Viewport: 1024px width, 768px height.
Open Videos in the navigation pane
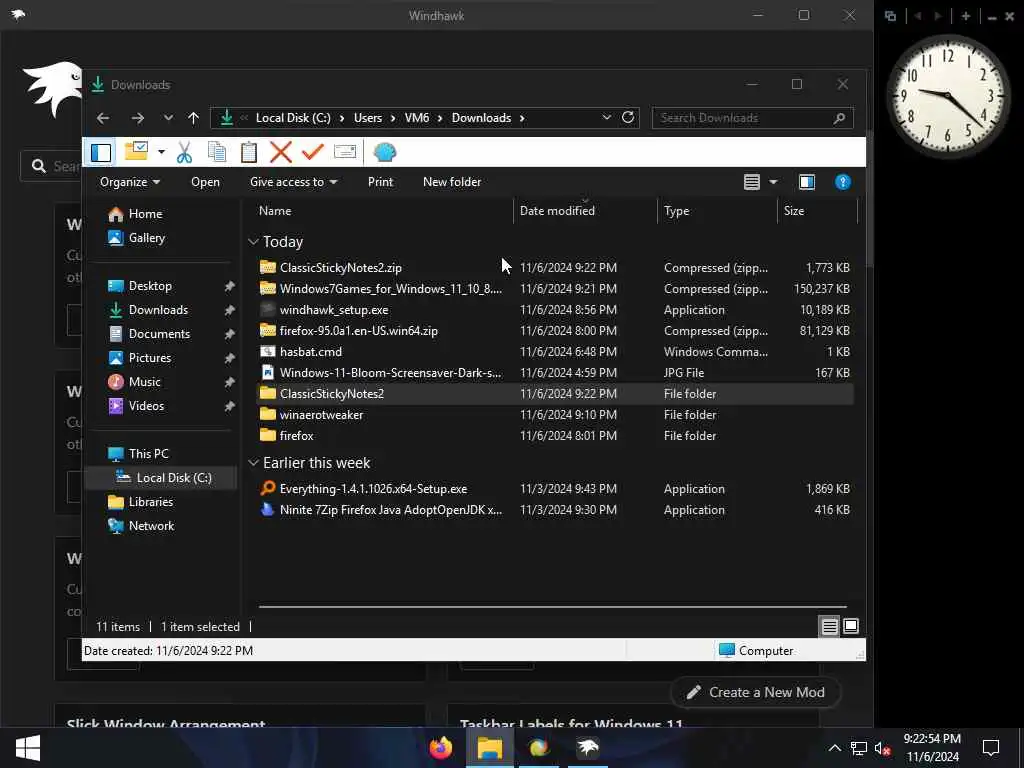point(146,406)
